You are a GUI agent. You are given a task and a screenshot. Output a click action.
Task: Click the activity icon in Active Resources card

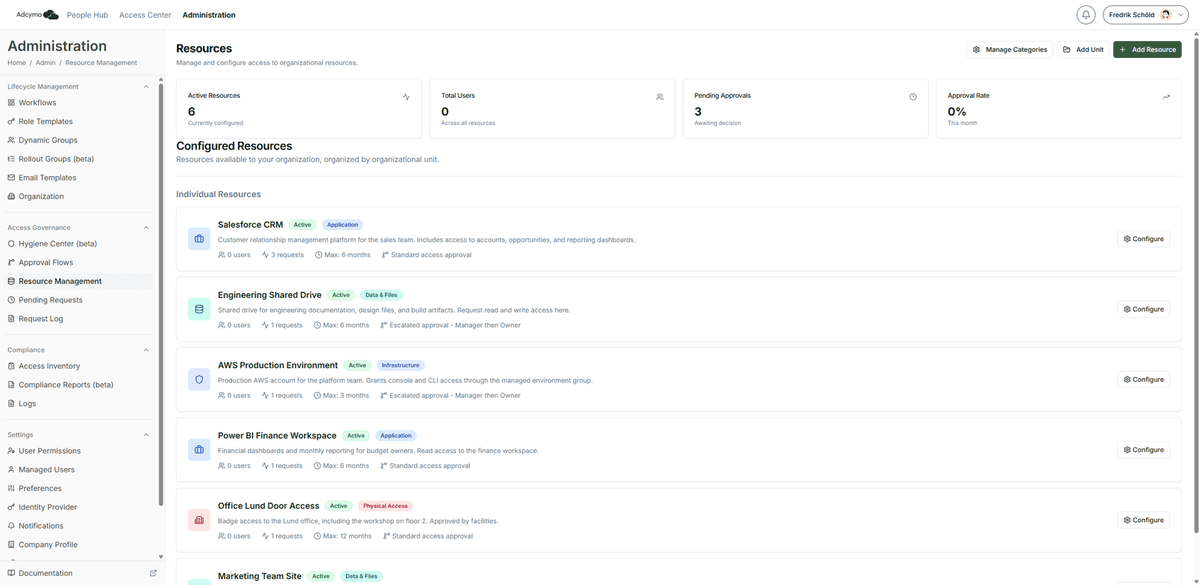[x=406, y=97]
